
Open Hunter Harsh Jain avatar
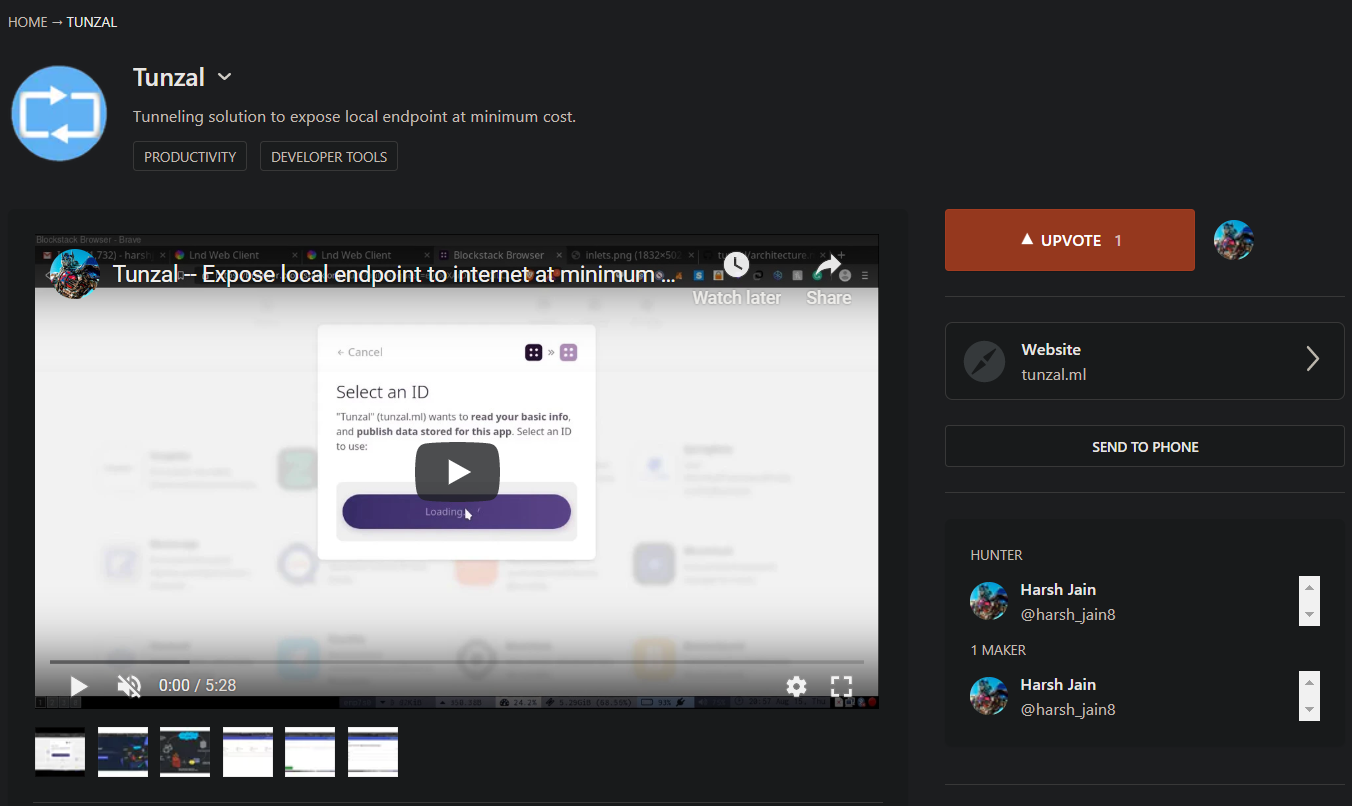tap(989, 601)
